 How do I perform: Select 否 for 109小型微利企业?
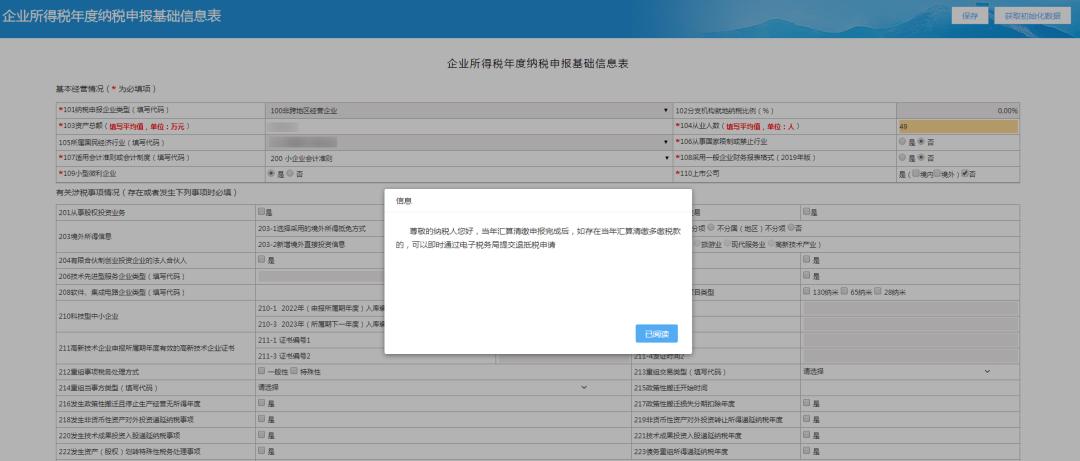pyautogui.click(x=290, y=174)
